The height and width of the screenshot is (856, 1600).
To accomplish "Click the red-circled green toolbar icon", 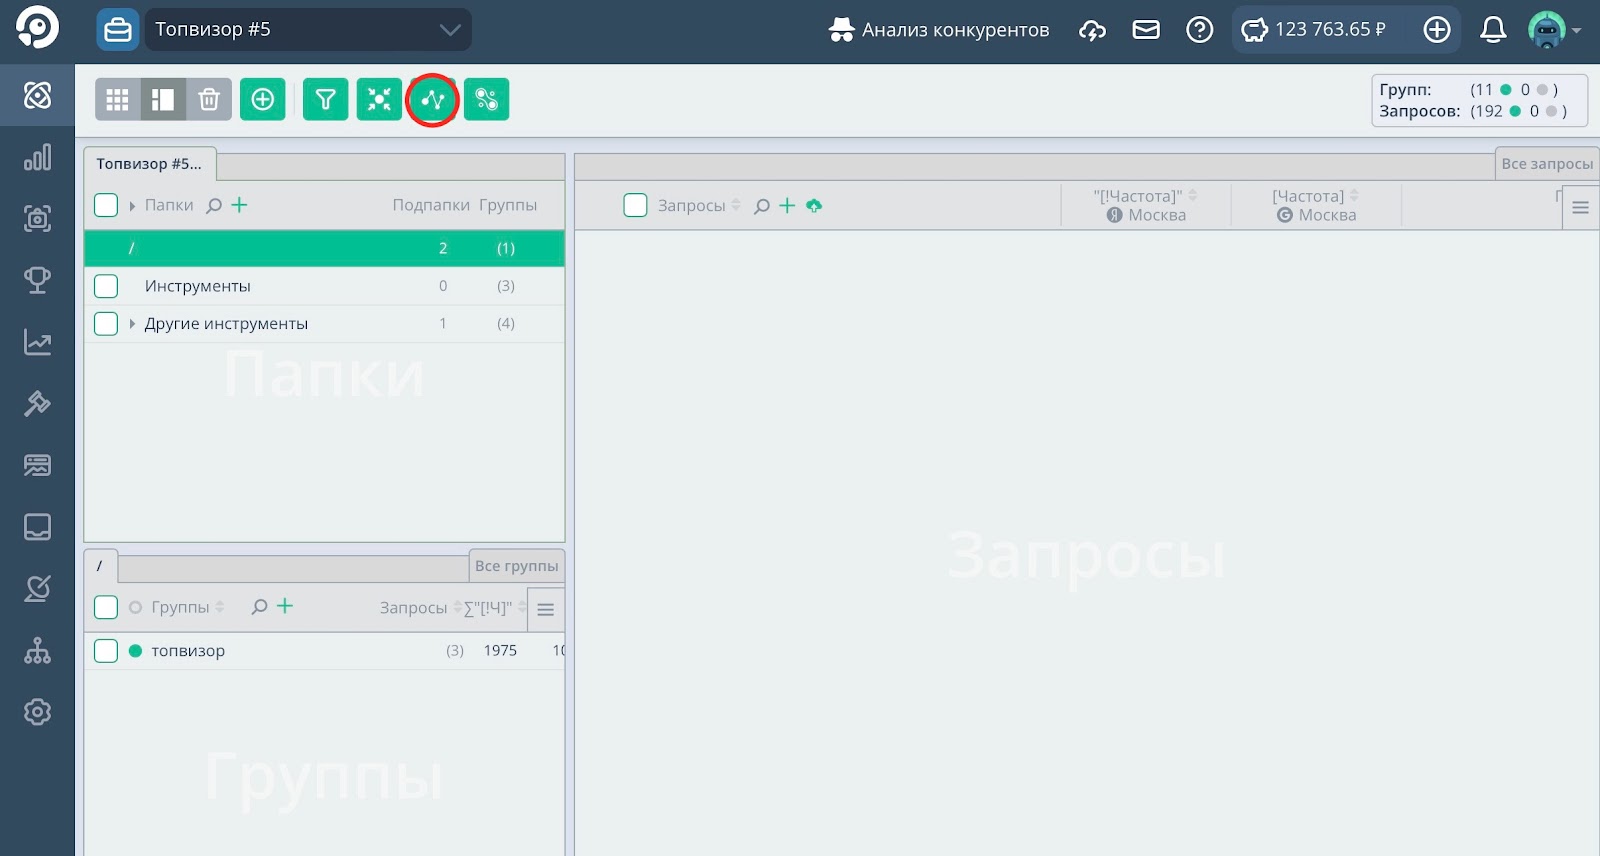I will click(x=433, y=99).
